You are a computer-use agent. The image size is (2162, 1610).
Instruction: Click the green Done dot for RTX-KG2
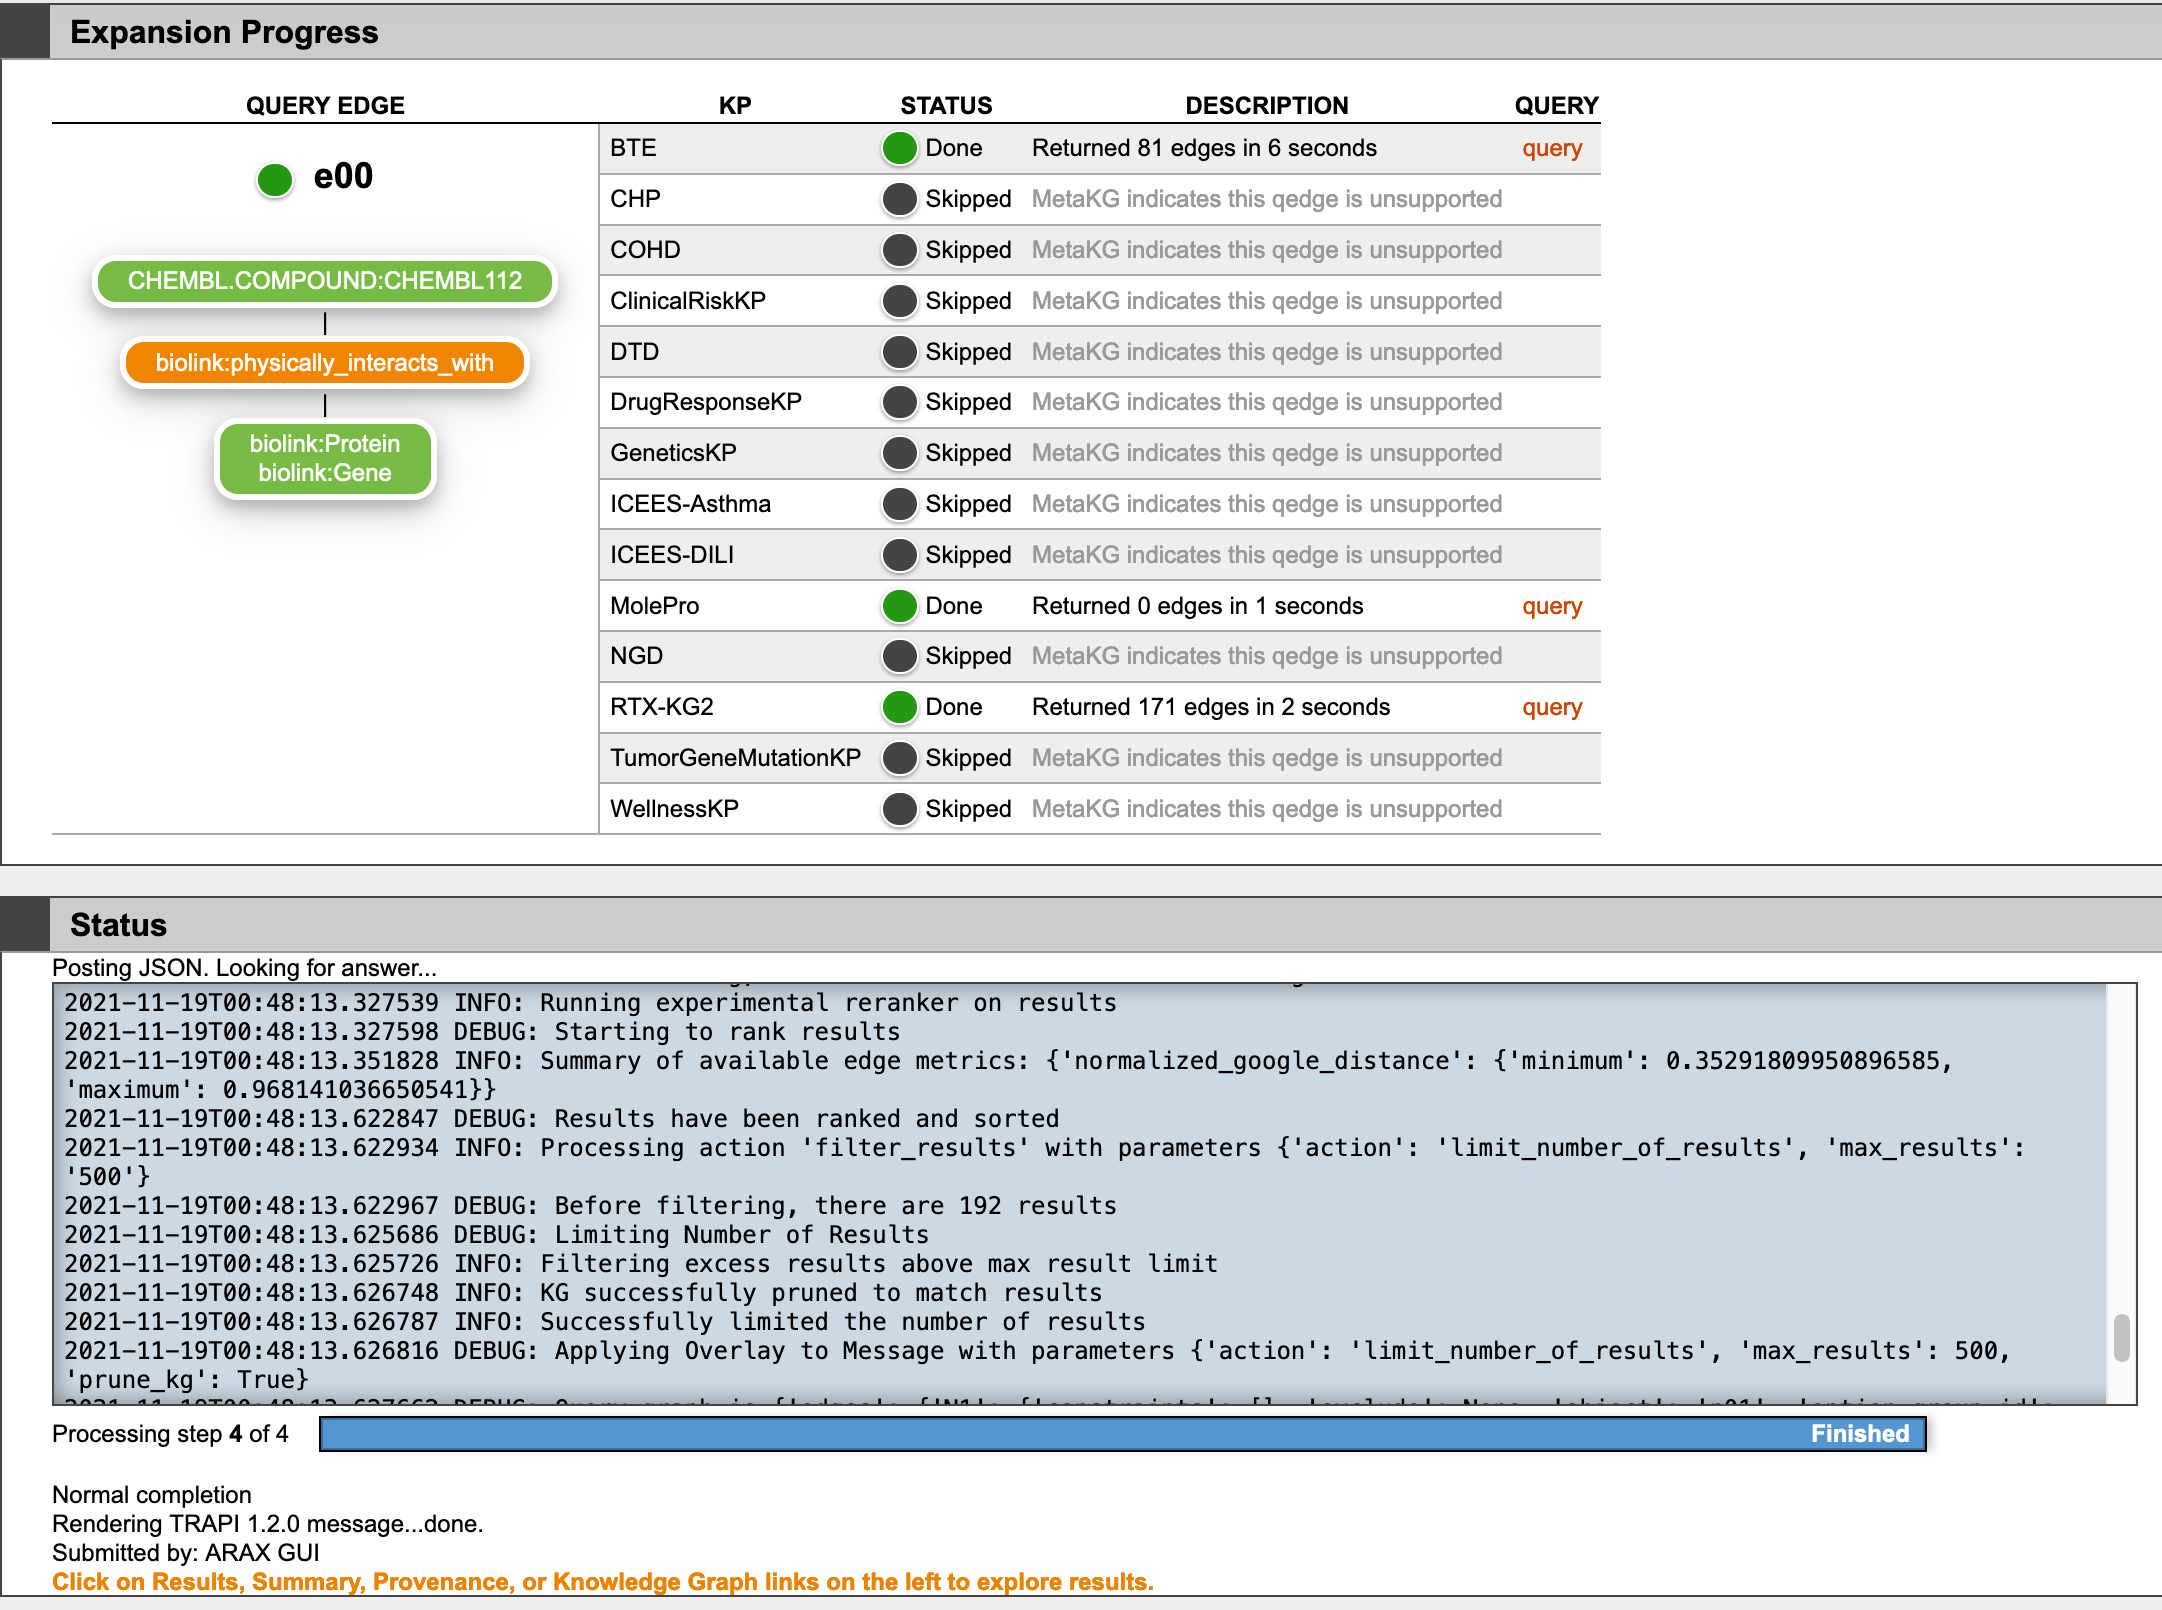(x=900, y=707)
